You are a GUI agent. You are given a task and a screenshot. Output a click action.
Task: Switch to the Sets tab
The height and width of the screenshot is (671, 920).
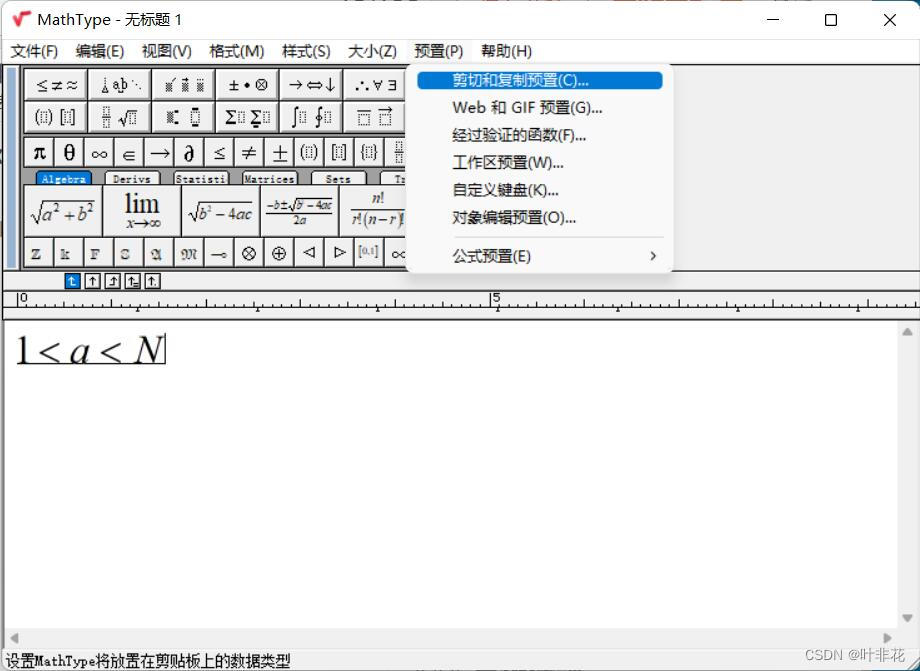(x=338, y=178)
